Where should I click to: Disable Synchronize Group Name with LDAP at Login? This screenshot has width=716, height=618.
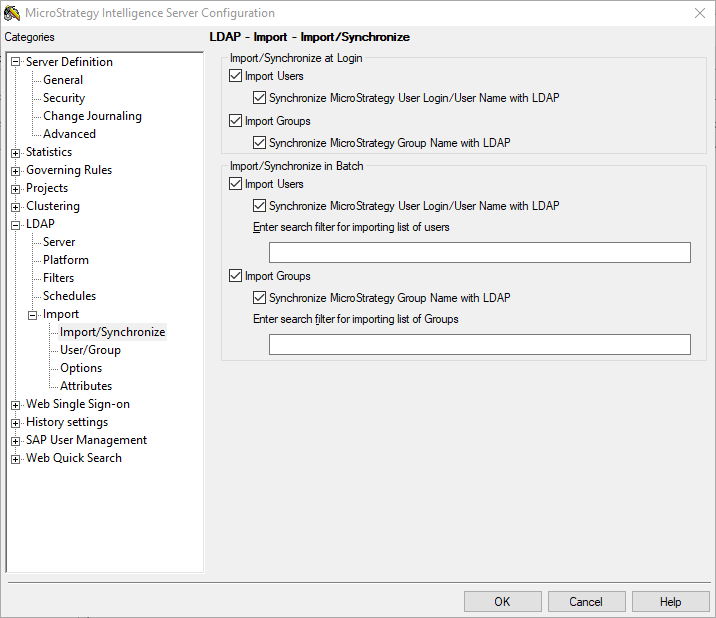point(259,143)
